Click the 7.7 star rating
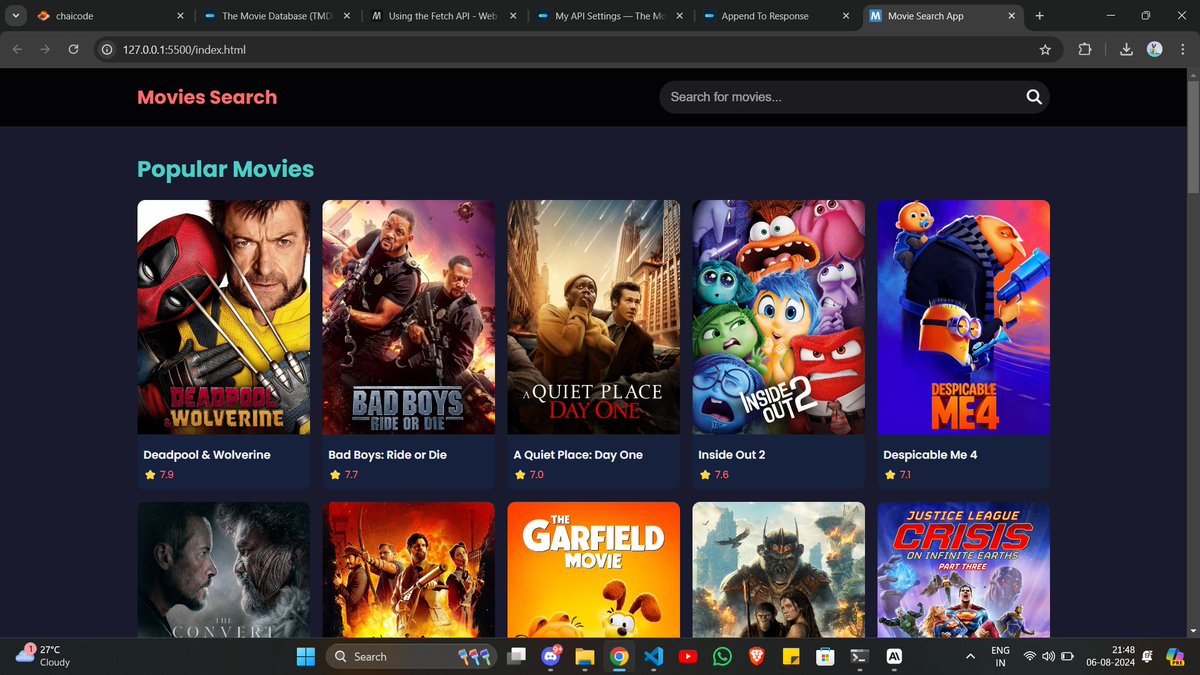The image size is (1200, 675). tap(344, 475)
